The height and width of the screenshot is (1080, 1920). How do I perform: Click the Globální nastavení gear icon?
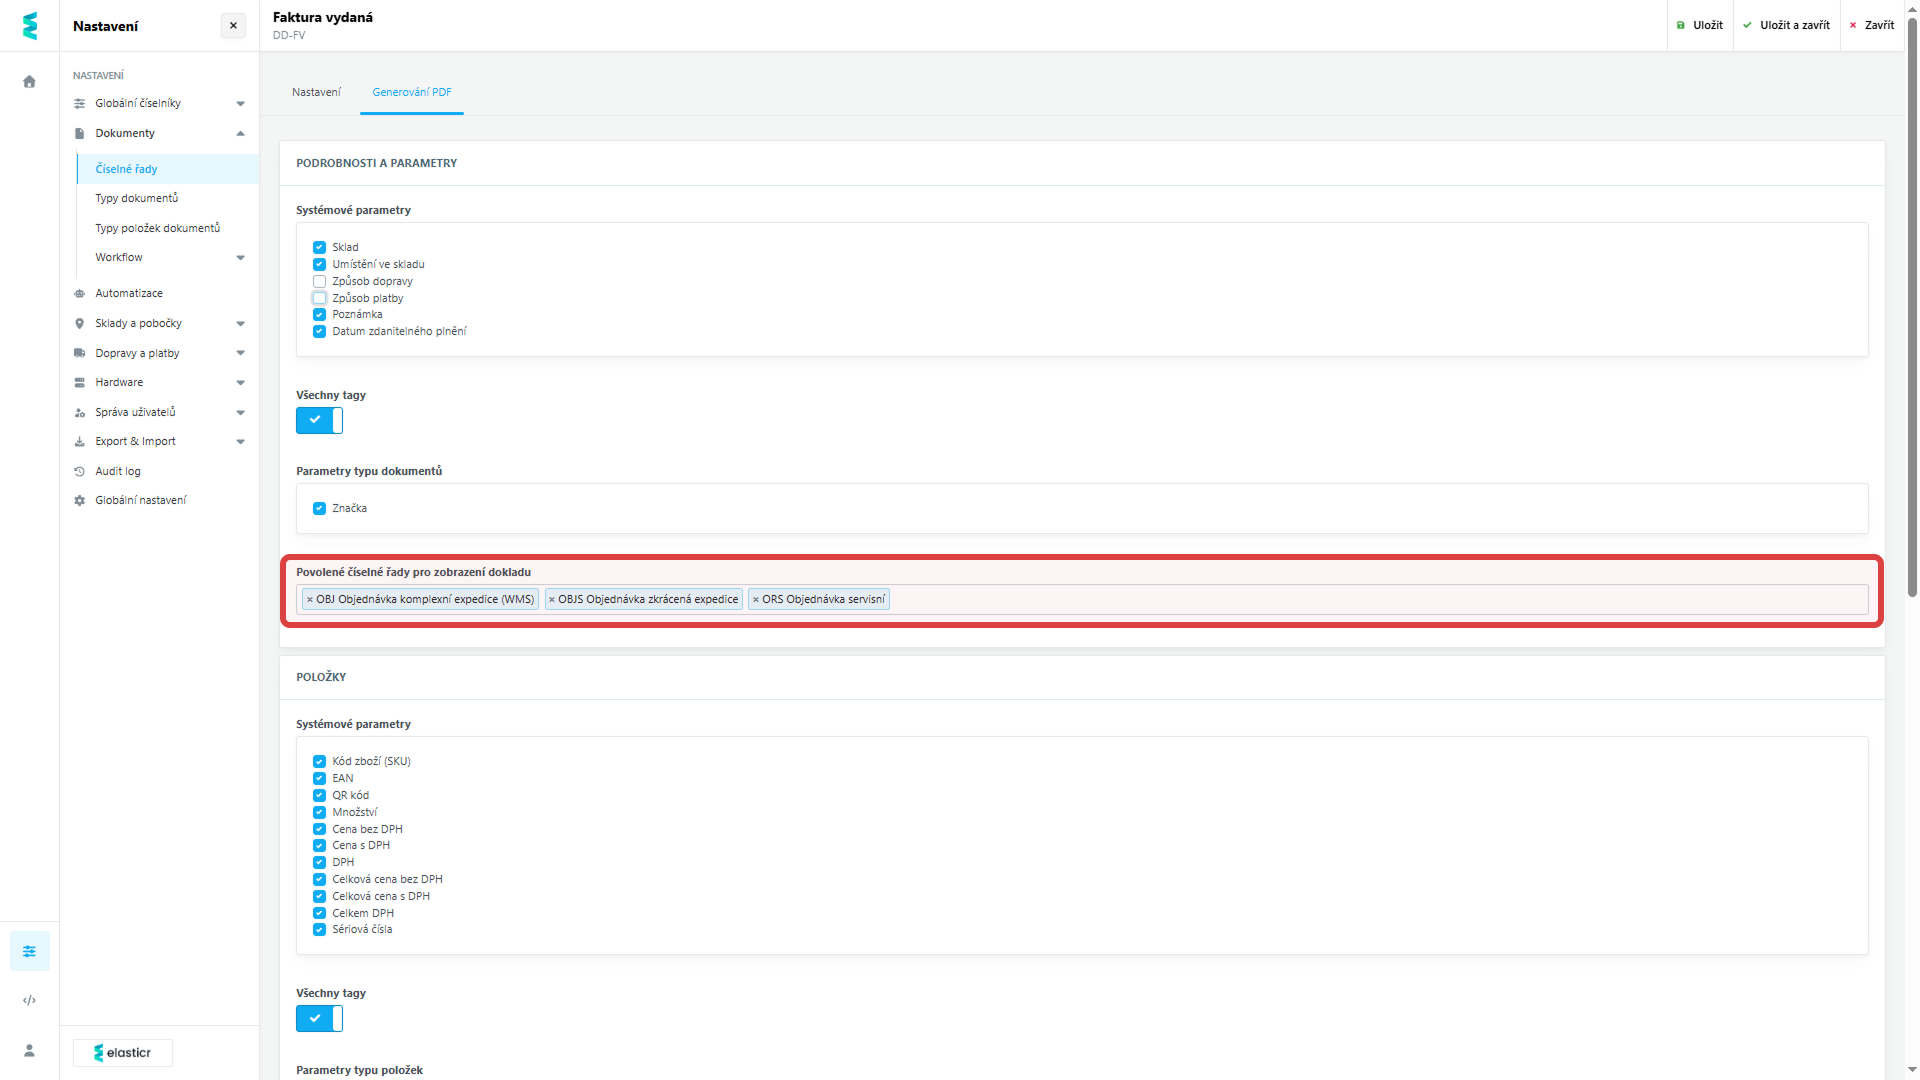tap(80, 500)
